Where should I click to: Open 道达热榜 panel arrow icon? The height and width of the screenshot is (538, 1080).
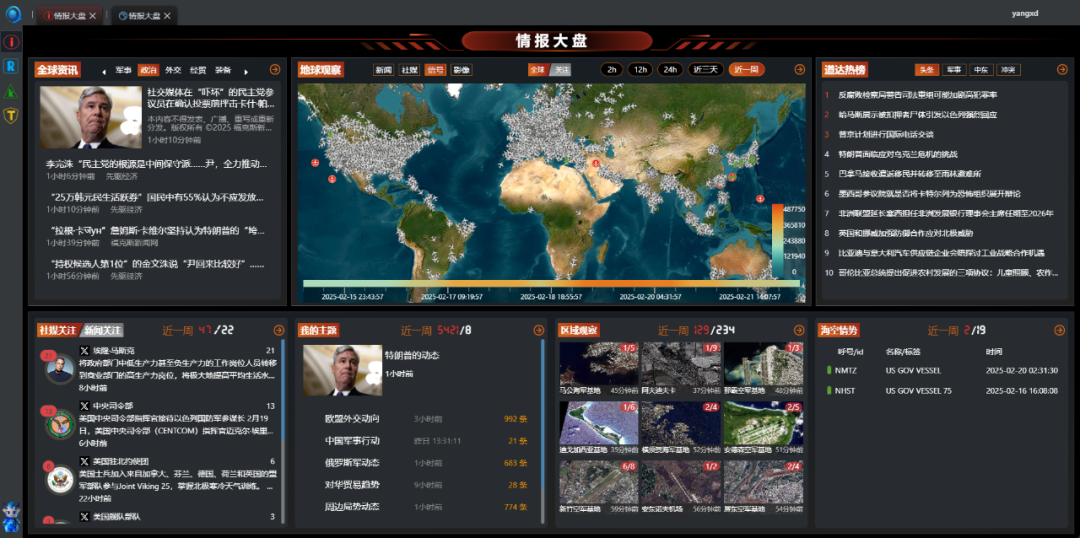pyautogui.click(x=1062, y=70)
